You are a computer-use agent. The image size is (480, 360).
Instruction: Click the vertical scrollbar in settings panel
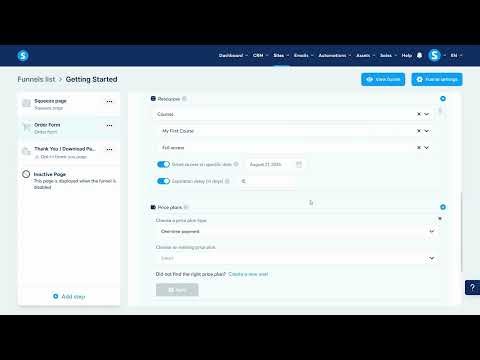click(x=462, y=232)
